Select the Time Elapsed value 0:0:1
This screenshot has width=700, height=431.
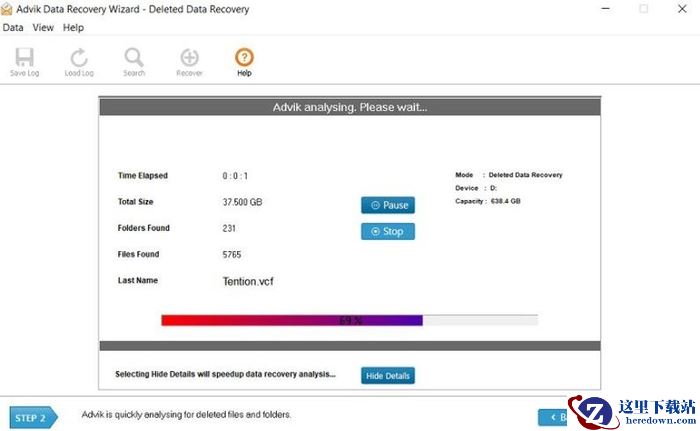(235, 176)
